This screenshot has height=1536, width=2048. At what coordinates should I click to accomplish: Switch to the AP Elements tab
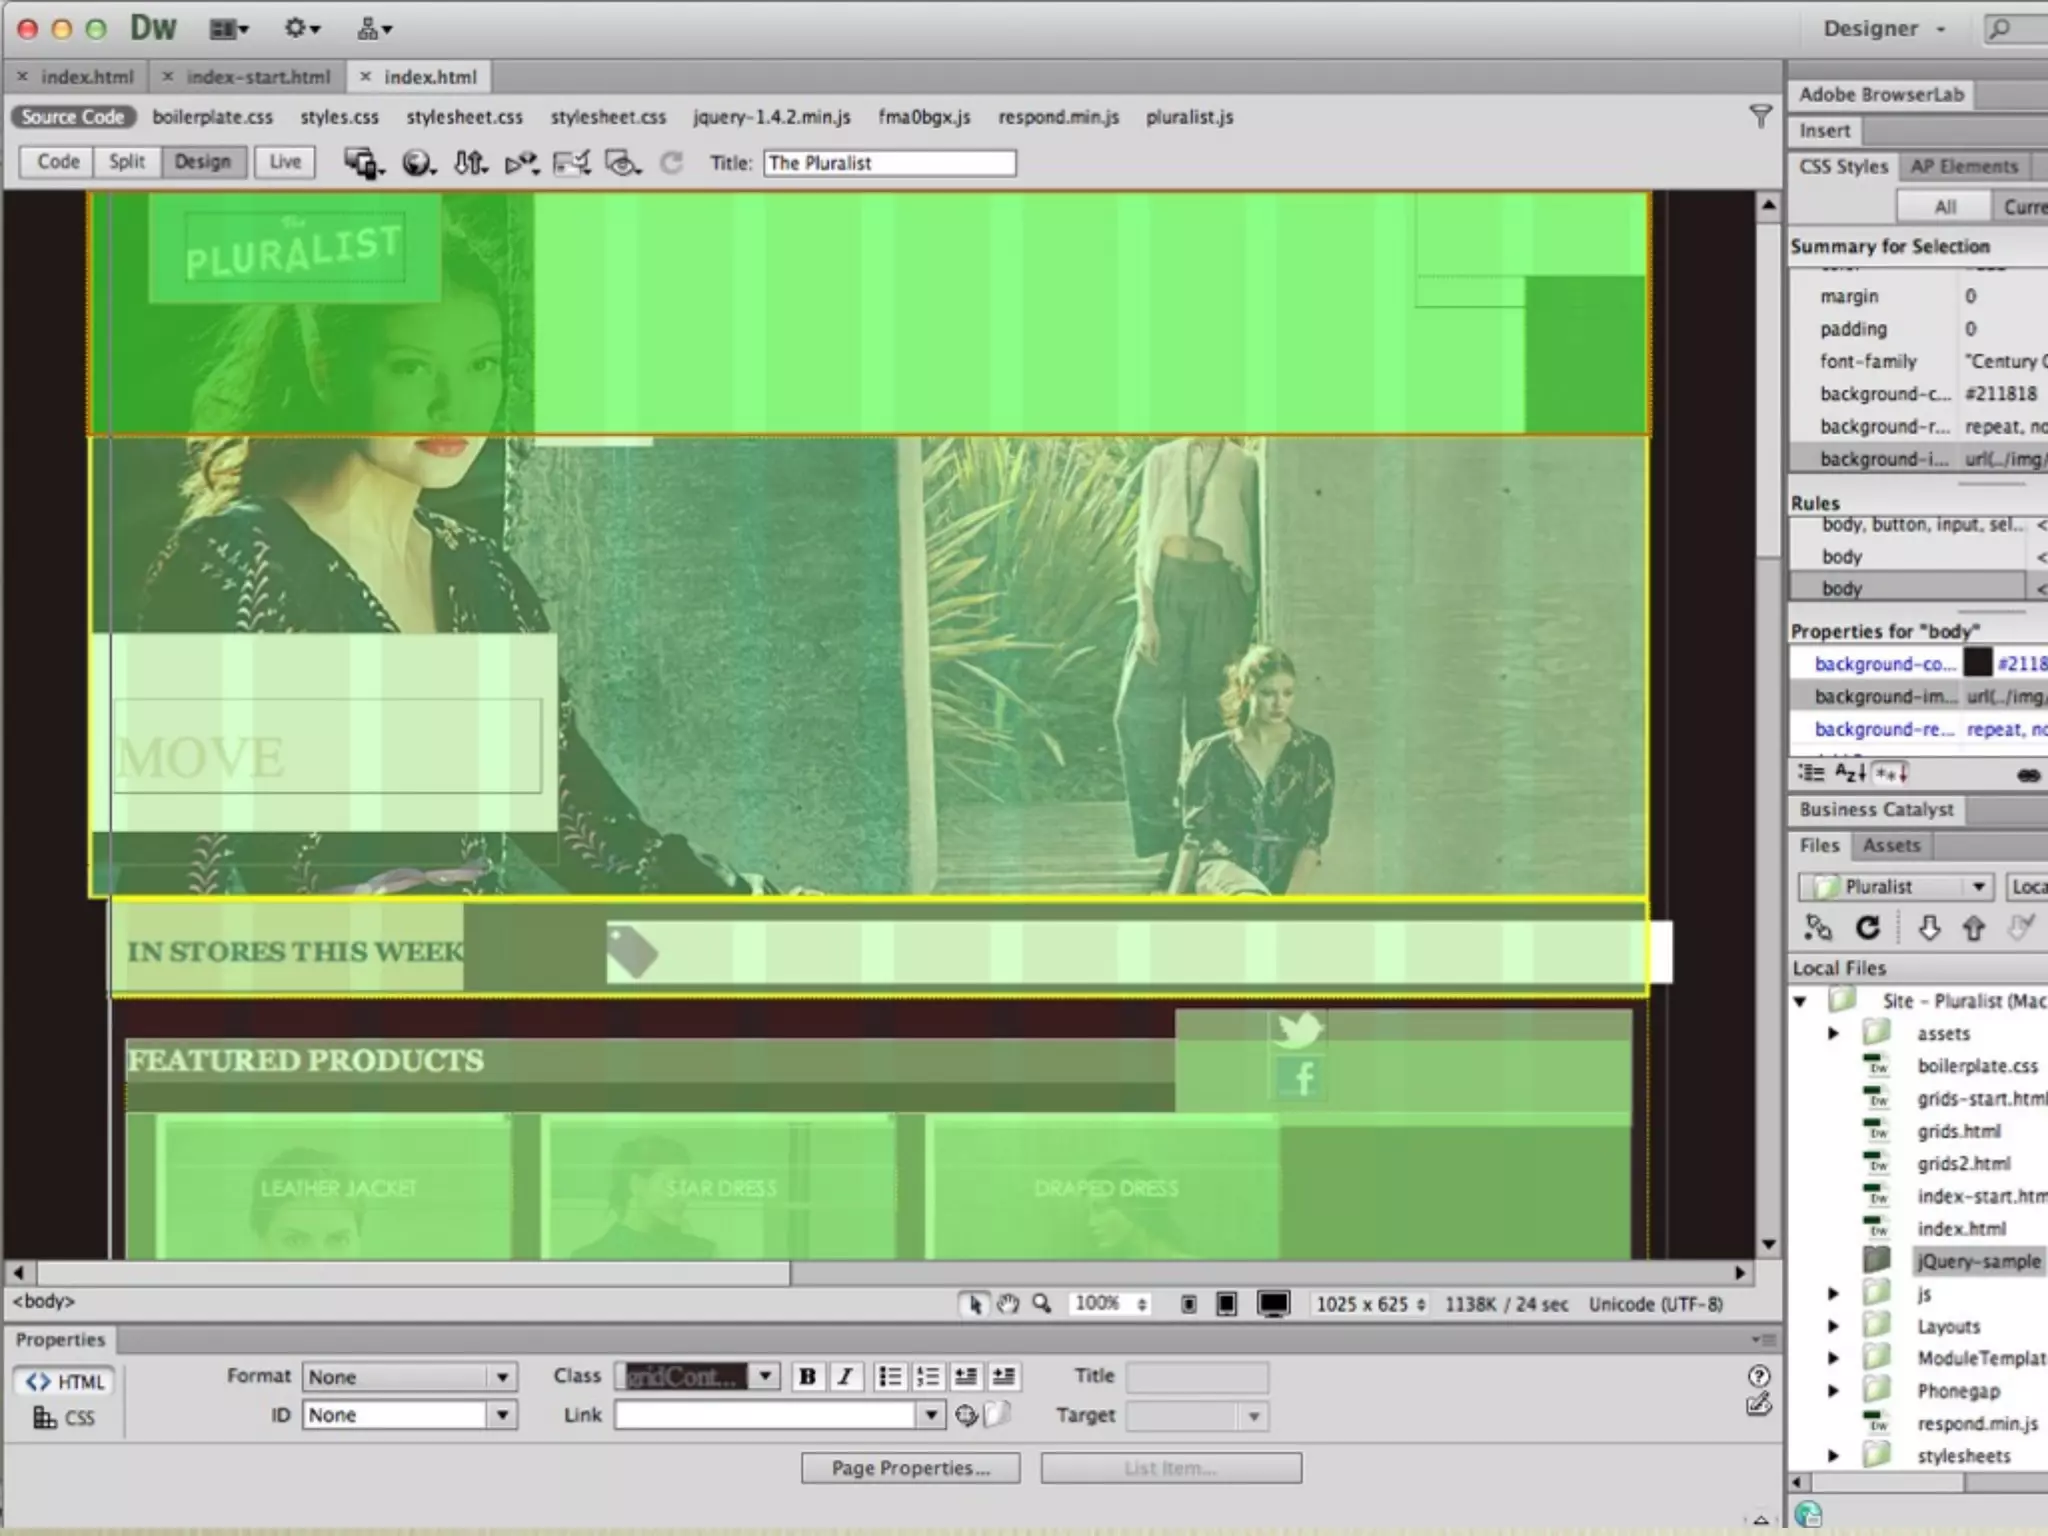1964,166
